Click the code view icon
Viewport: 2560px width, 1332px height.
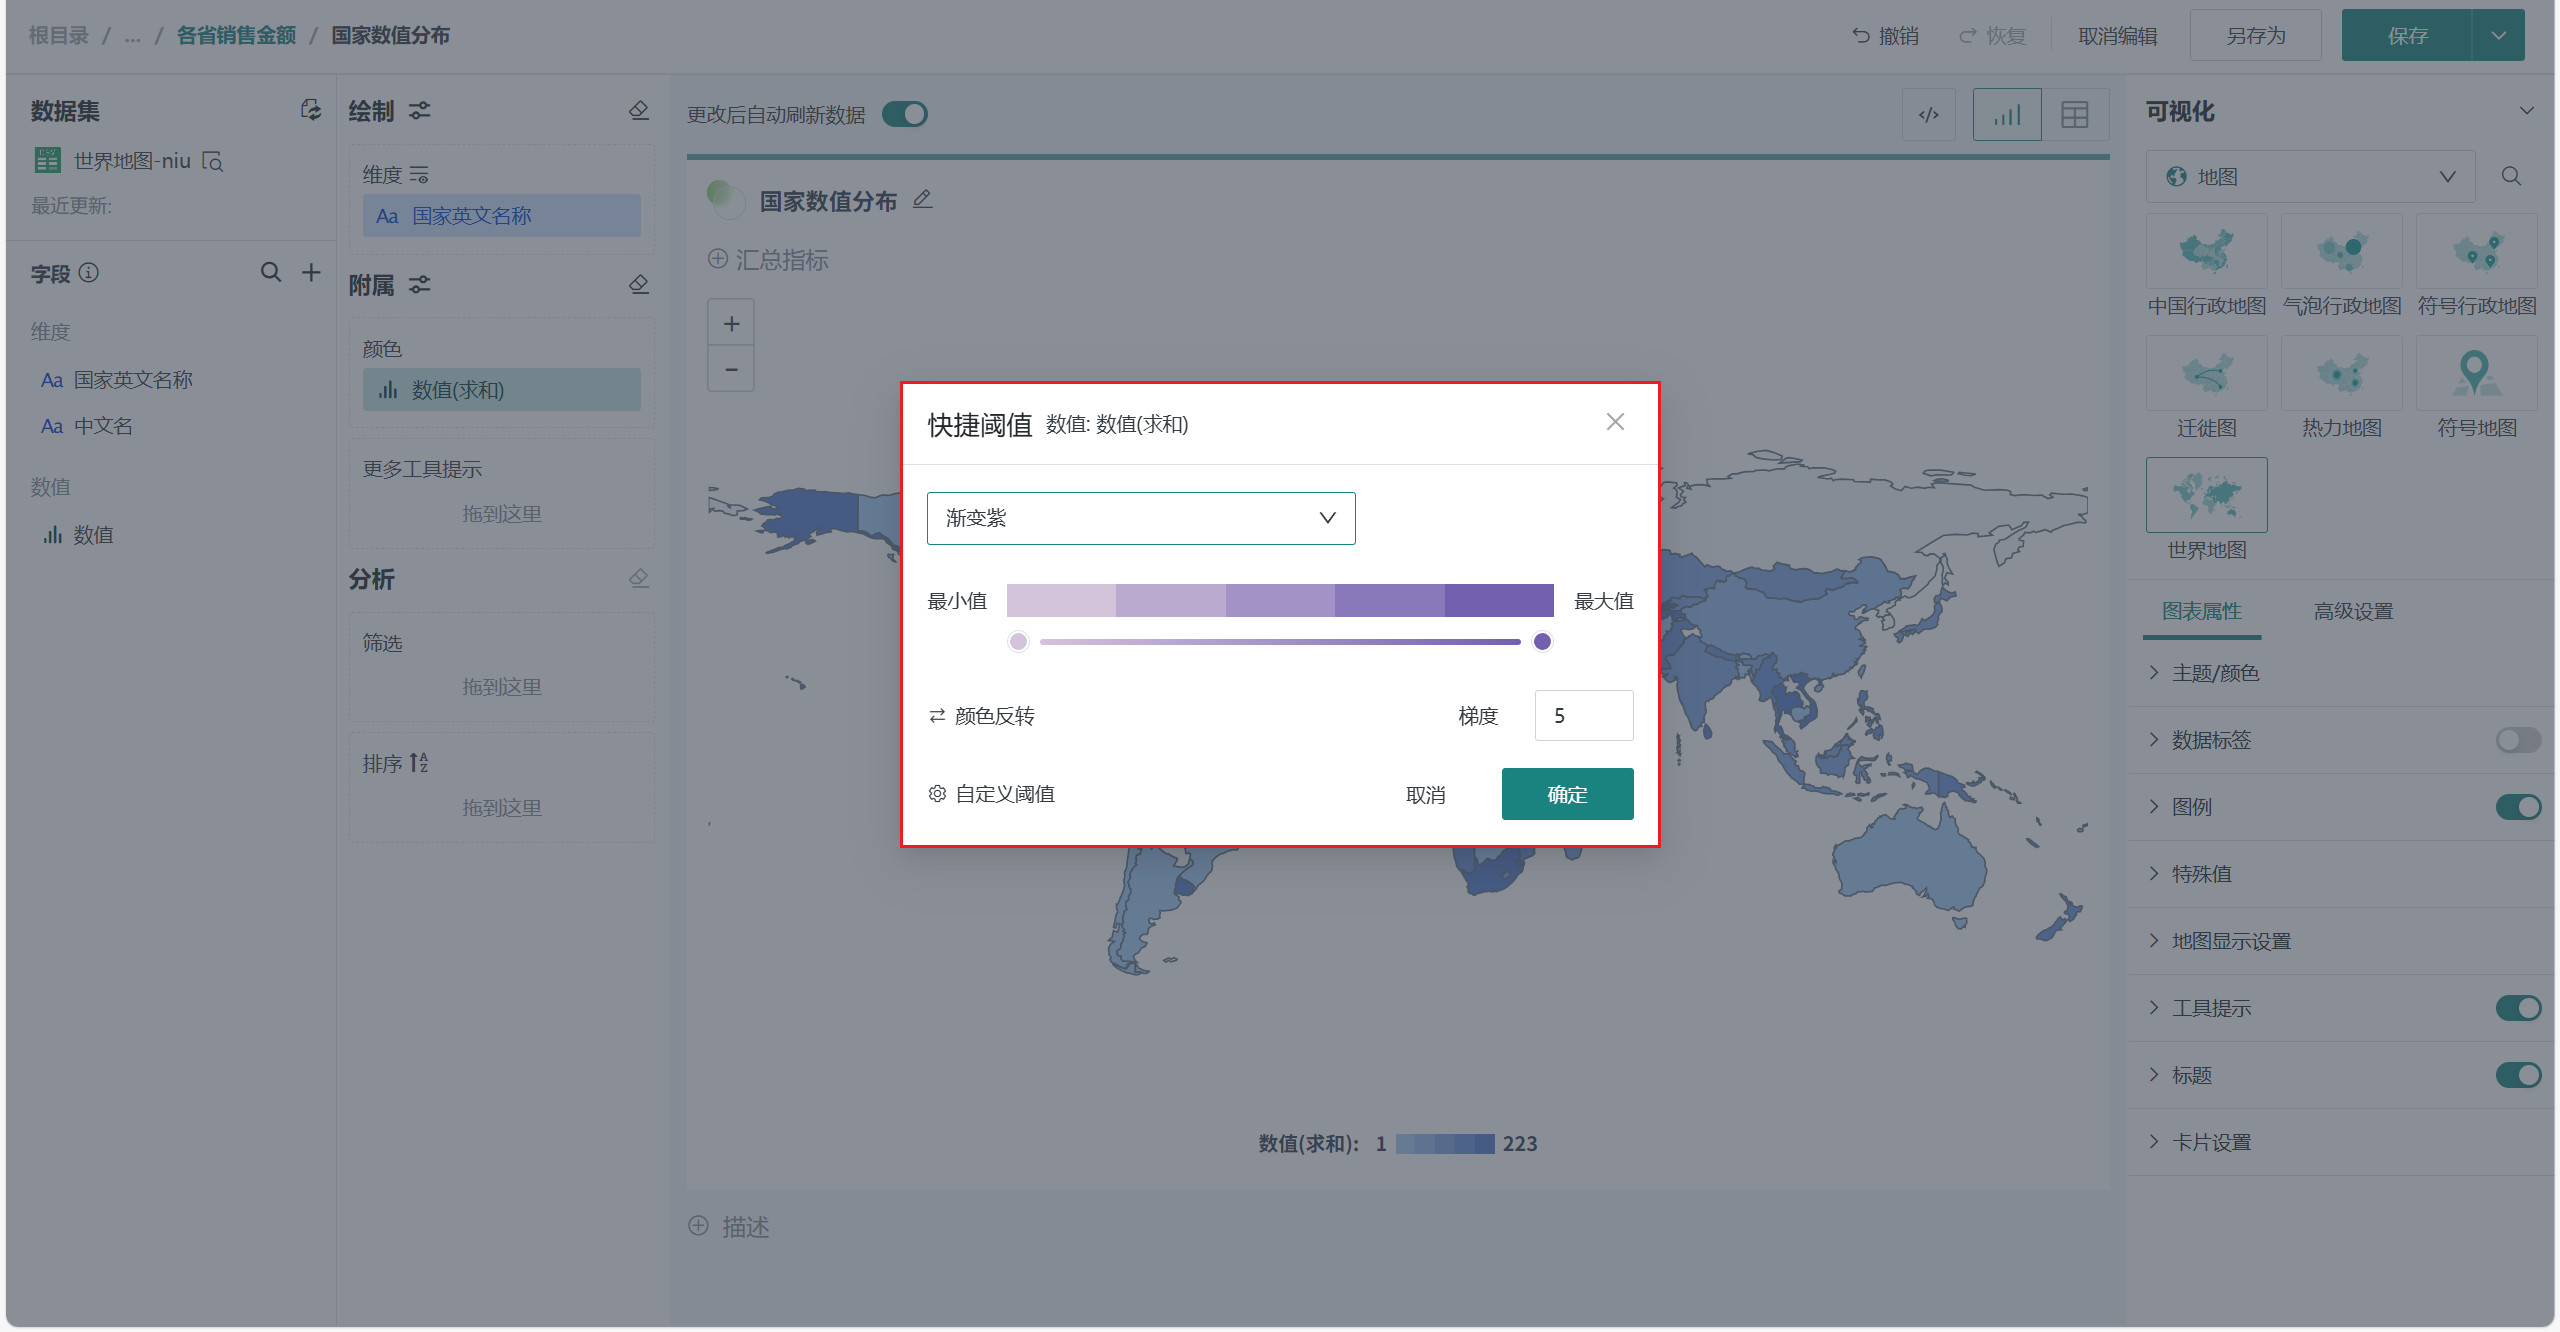pos(1928,115)
